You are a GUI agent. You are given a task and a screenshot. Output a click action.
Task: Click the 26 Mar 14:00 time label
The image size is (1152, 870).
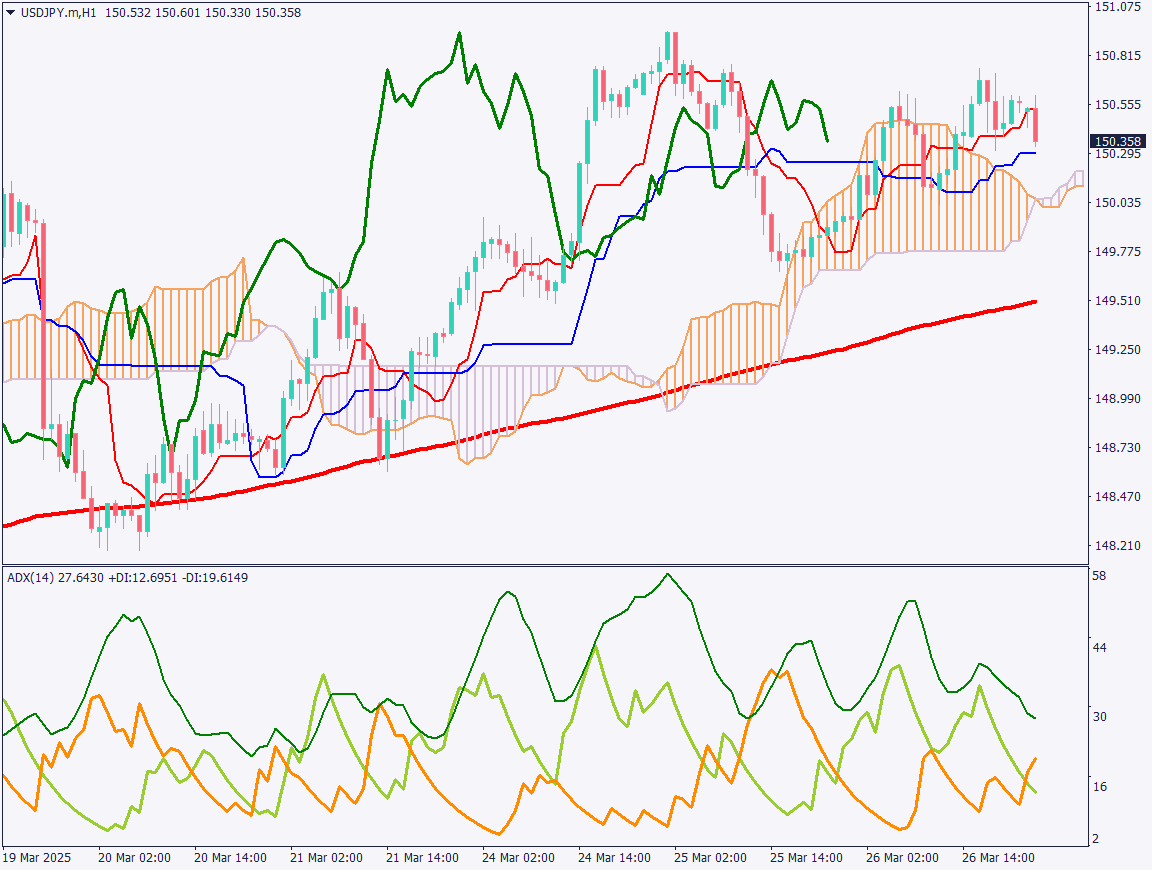click(x=998, y=858)
